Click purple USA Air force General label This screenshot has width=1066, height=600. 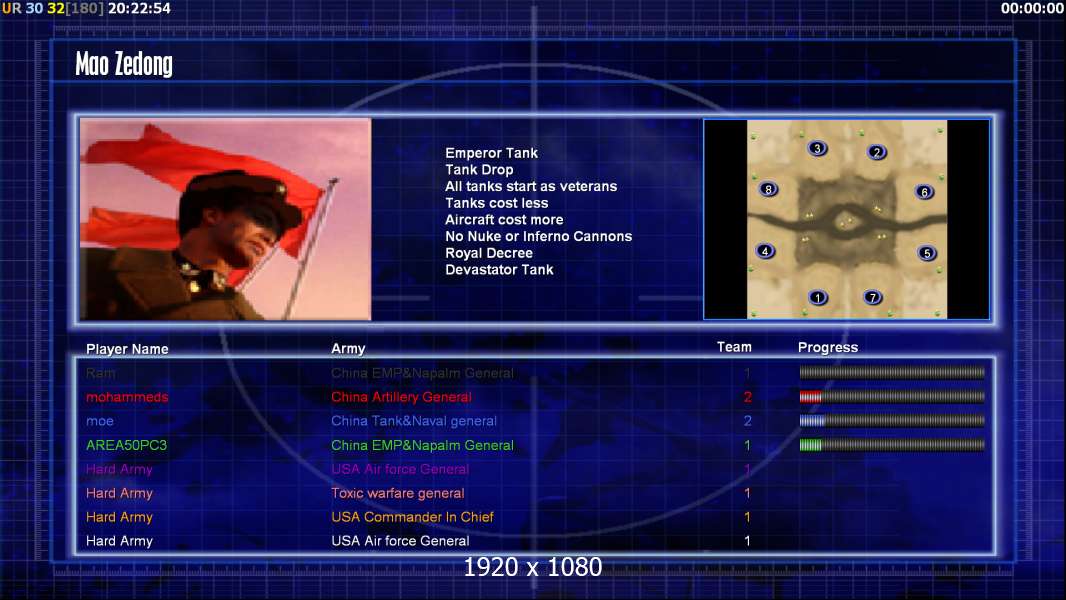point(400,470)
